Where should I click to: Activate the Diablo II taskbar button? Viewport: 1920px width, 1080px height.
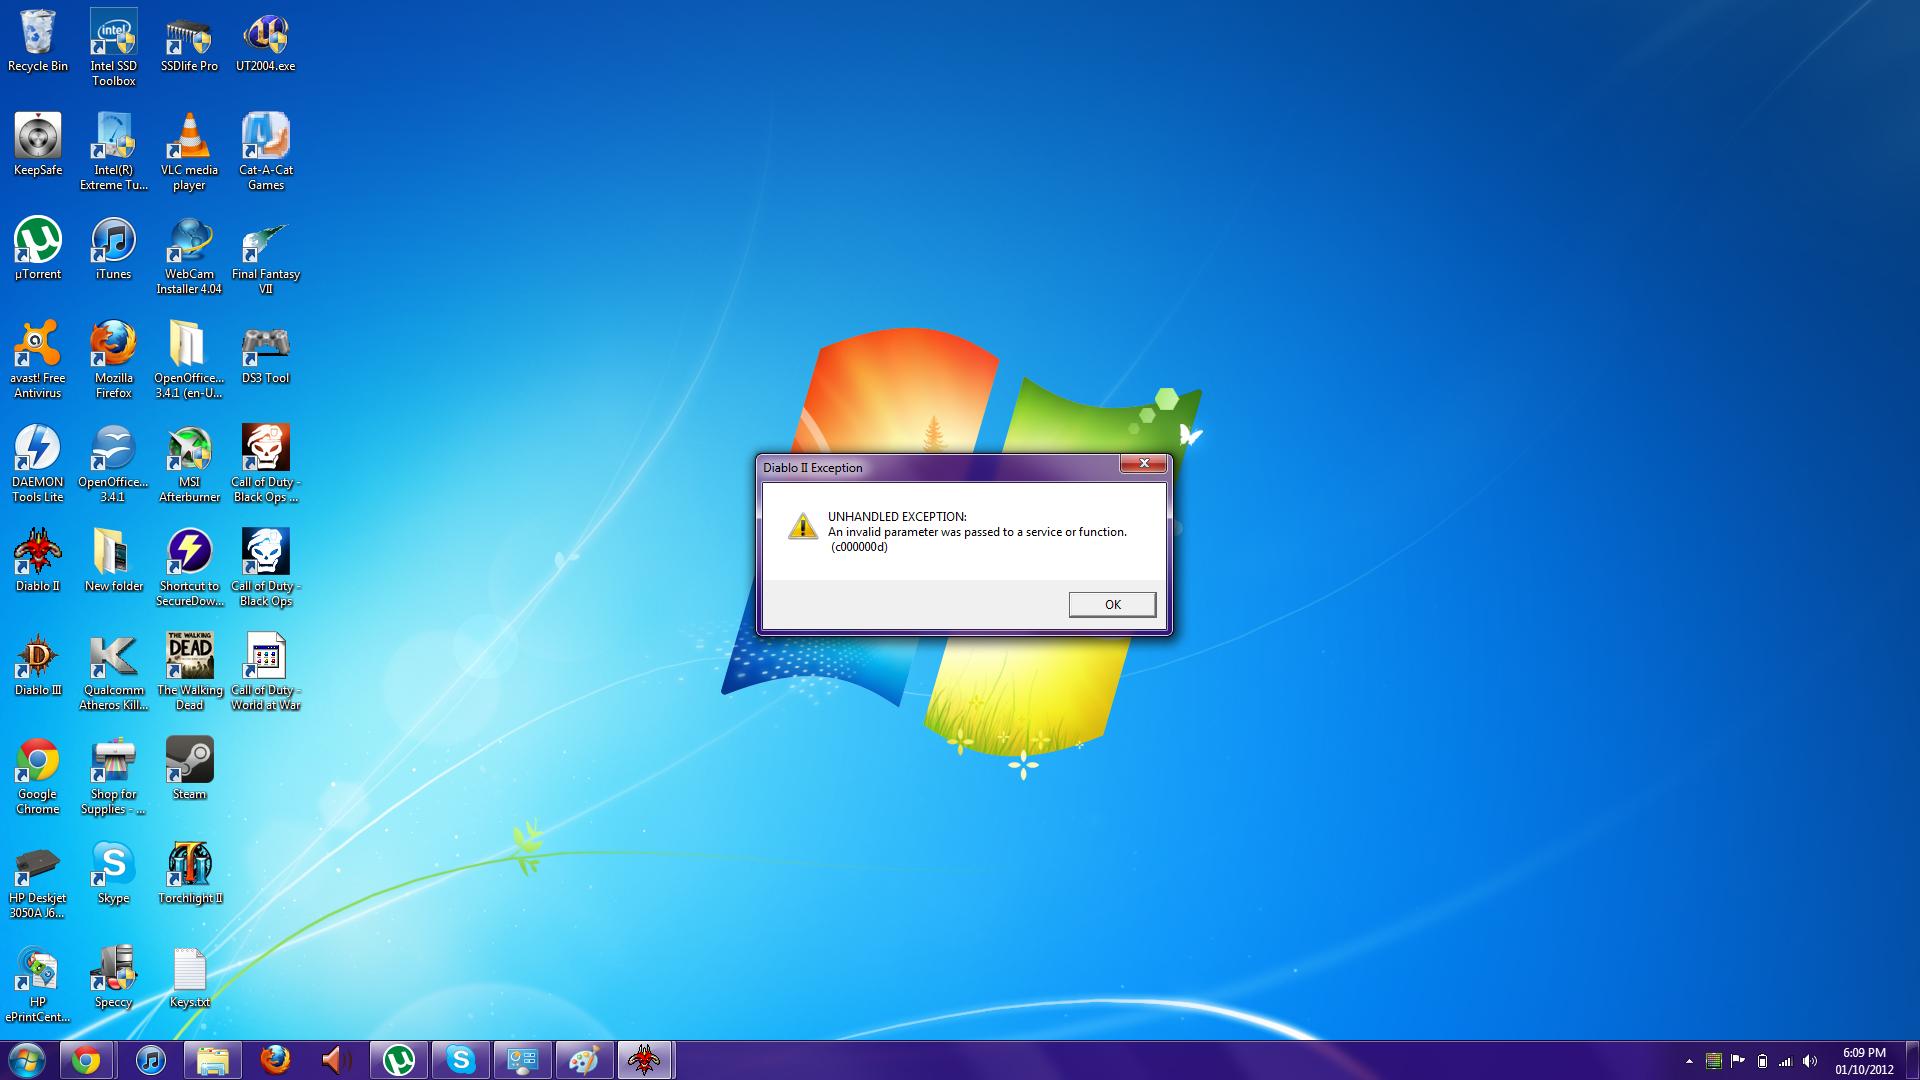click(x=645, y=1060)
